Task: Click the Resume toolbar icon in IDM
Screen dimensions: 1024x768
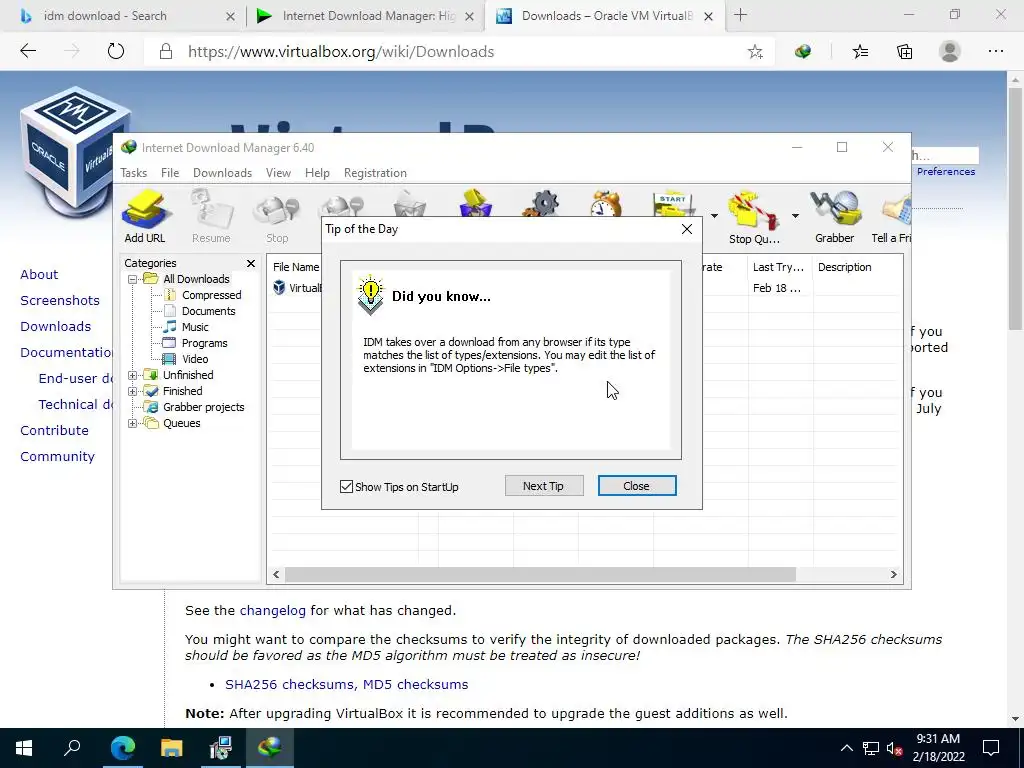Action: tap(211, 217)
